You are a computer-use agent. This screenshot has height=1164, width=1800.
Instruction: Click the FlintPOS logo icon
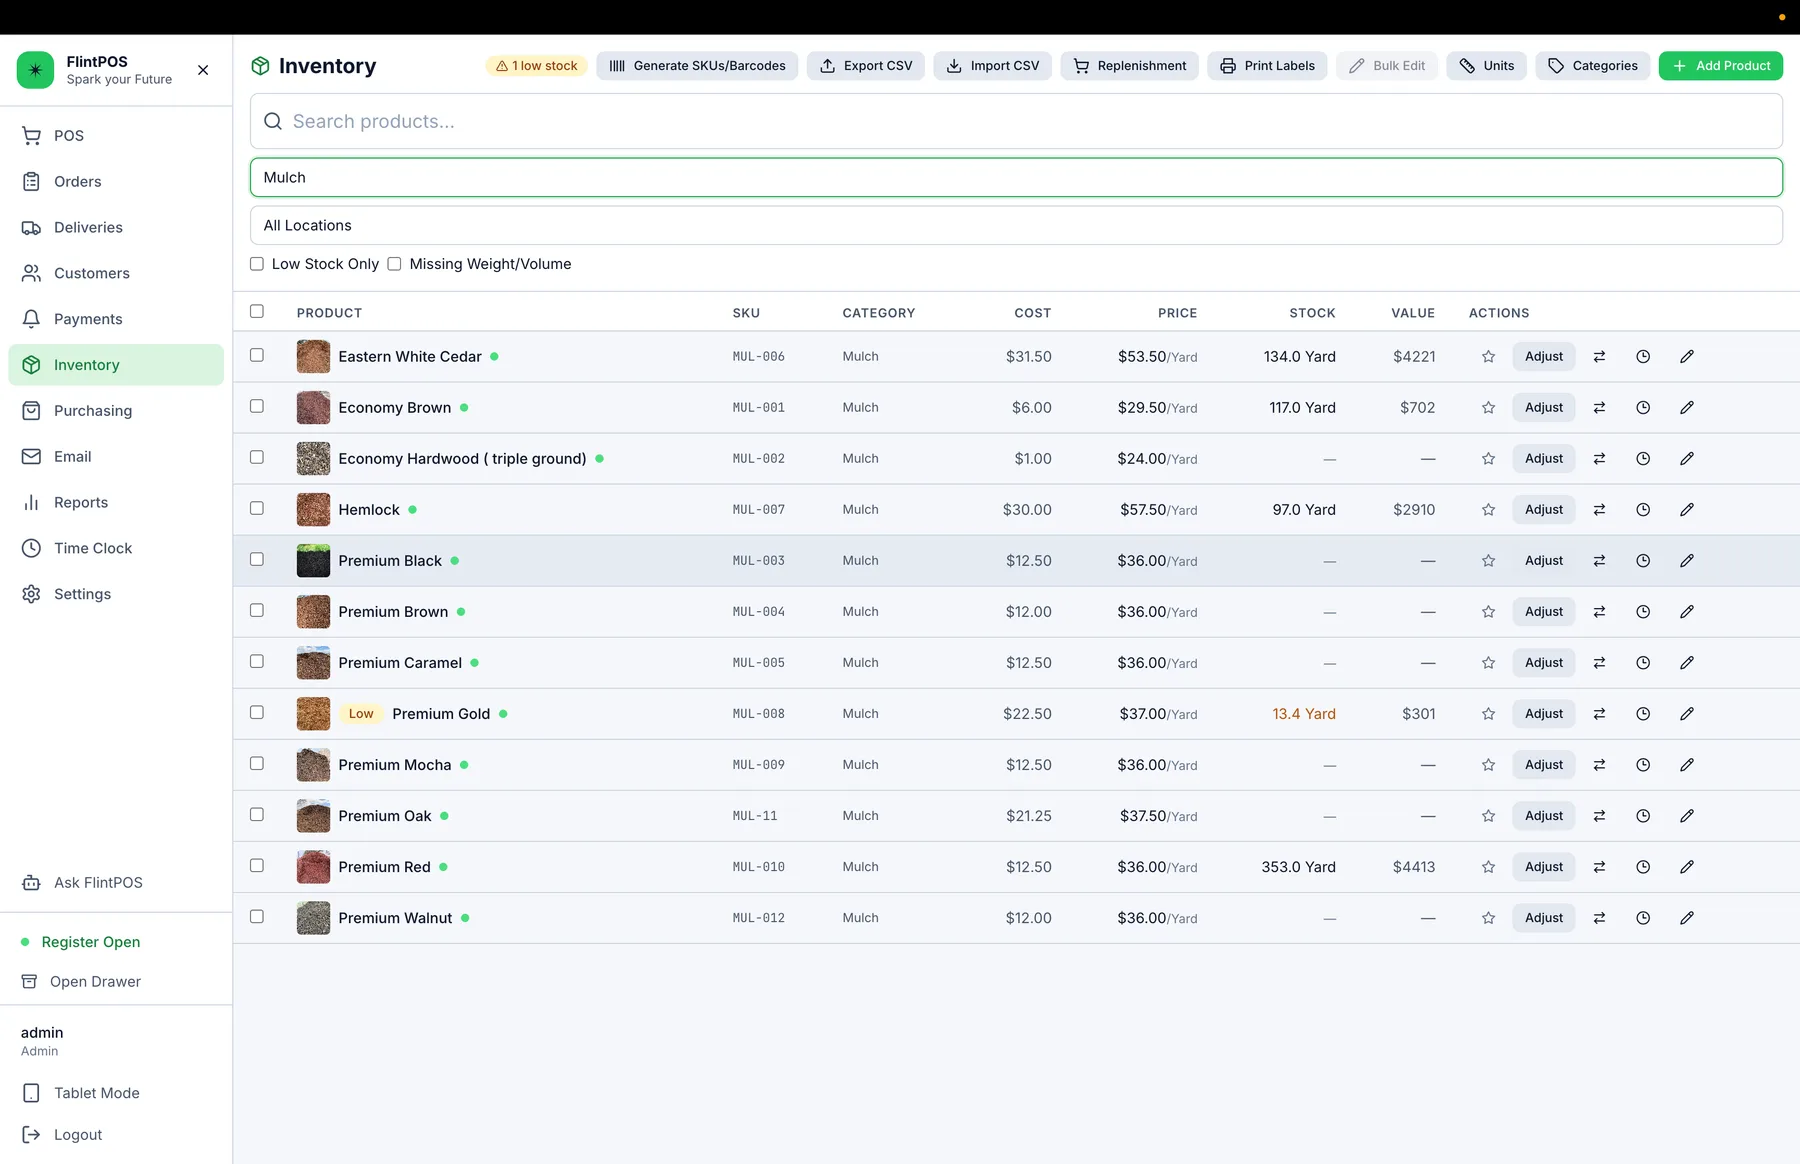[36, 70]
